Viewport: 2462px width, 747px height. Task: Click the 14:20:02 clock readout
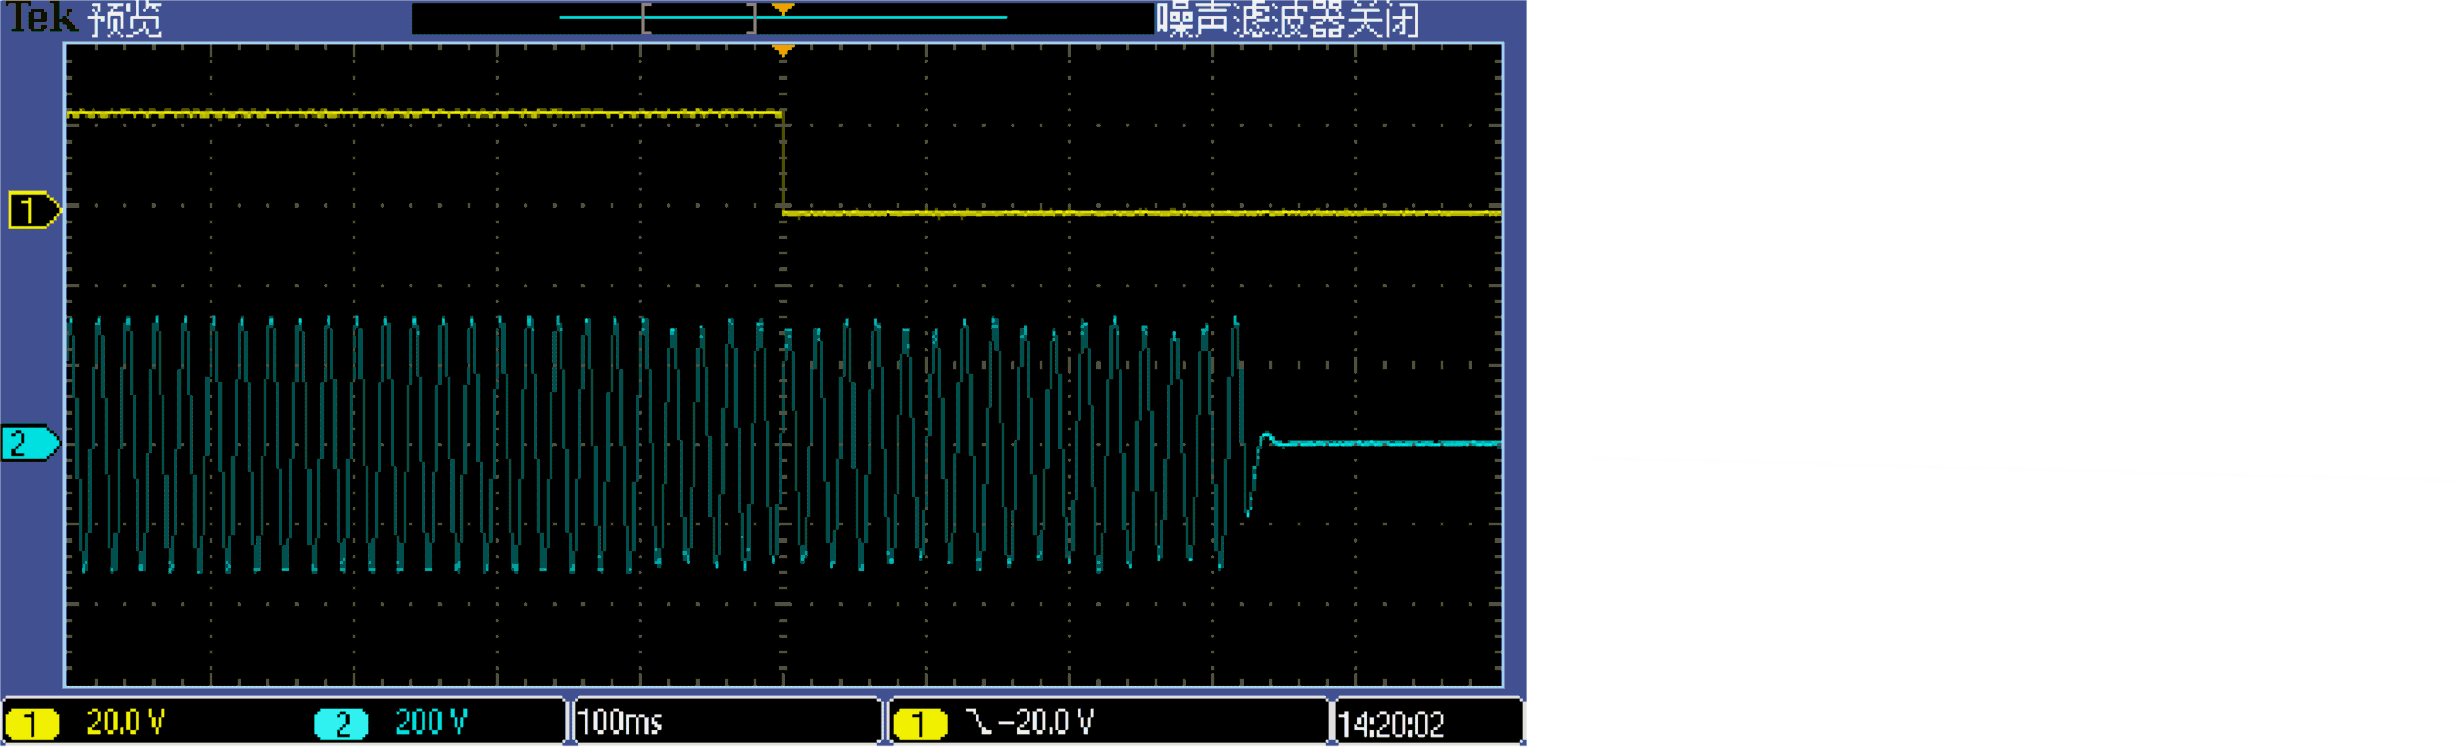1391,724
